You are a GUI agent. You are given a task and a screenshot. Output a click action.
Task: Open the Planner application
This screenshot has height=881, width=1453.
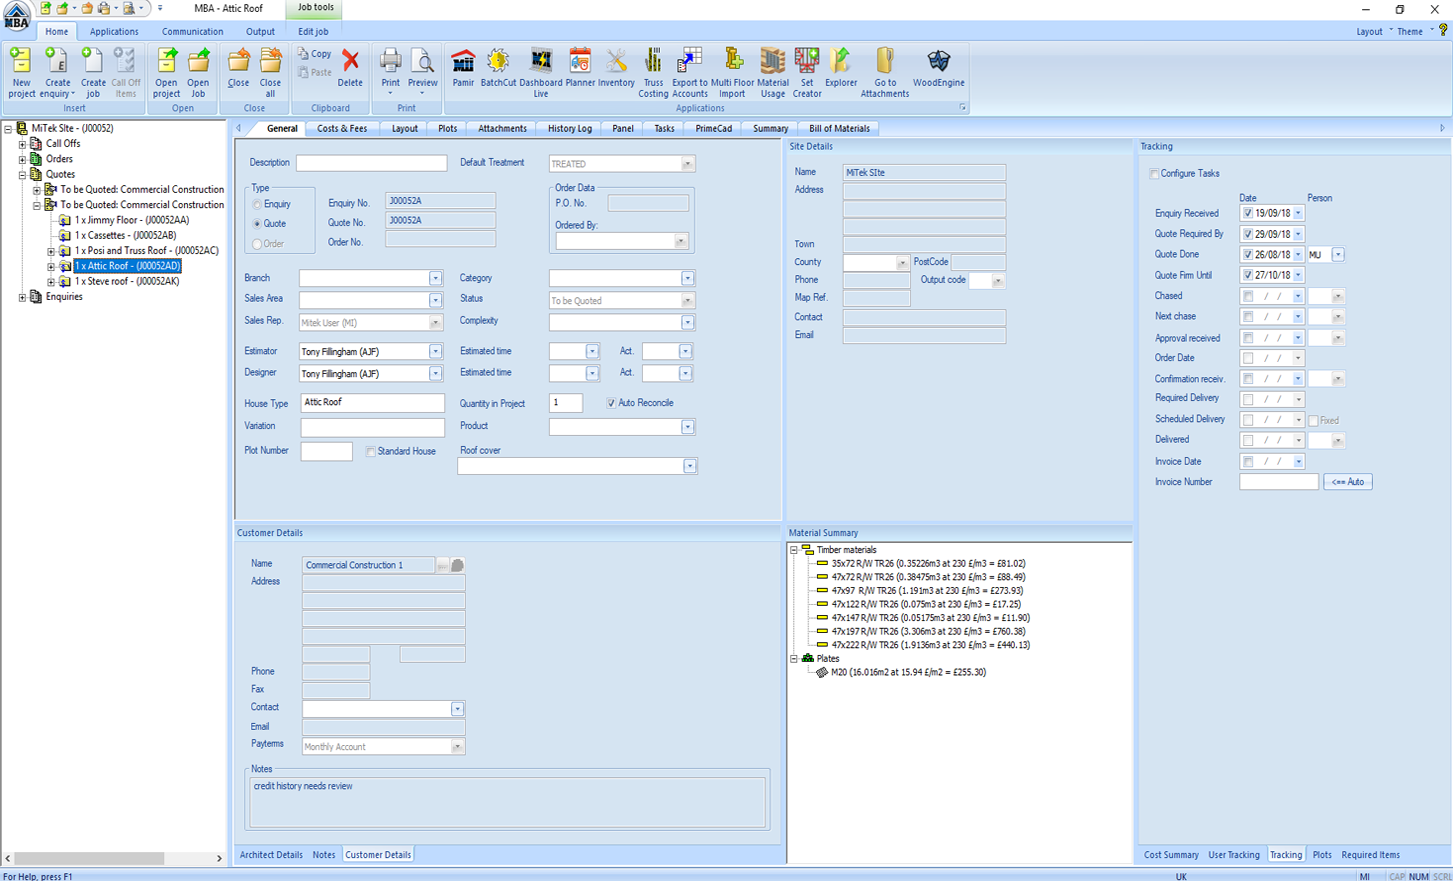580,68
